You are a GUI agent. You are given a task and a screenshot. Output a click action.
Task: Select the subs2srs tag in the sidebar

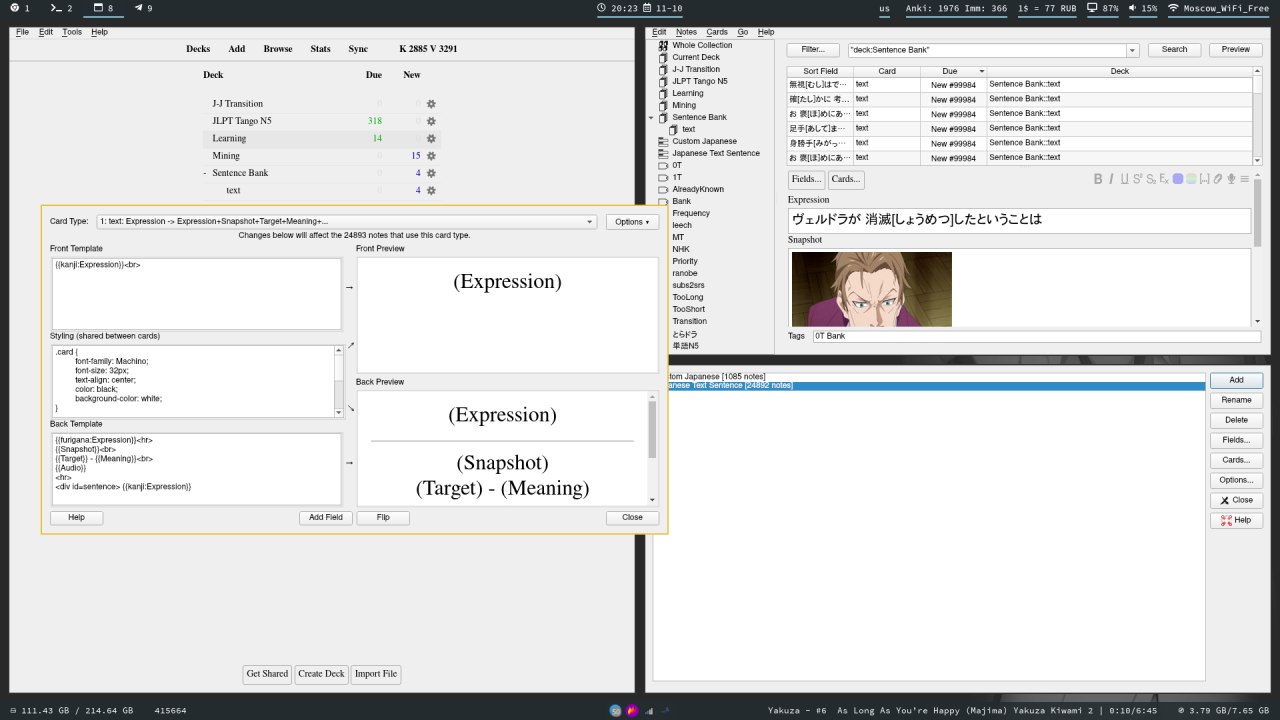[686, 285]
